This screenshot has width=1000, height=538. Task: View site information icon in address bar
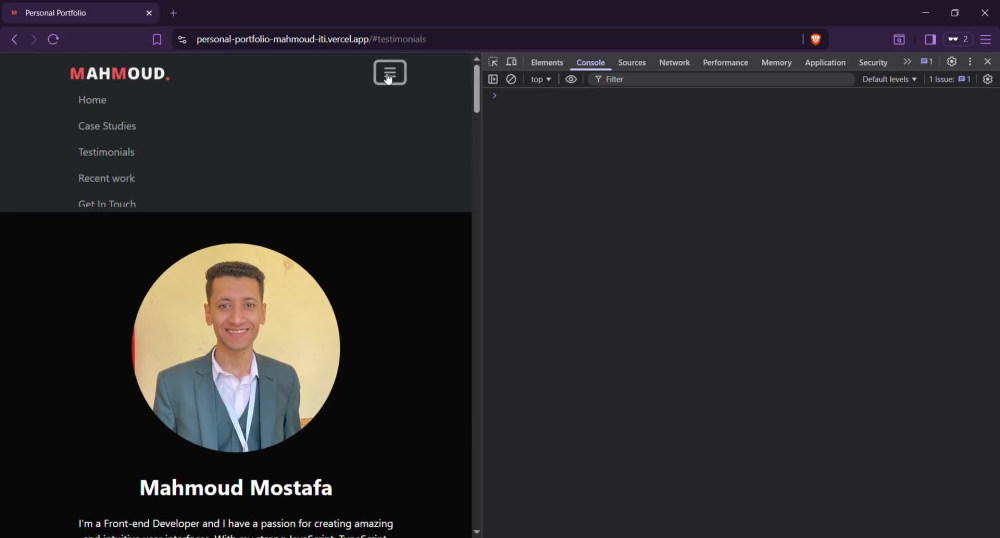[x=182, y=40]
